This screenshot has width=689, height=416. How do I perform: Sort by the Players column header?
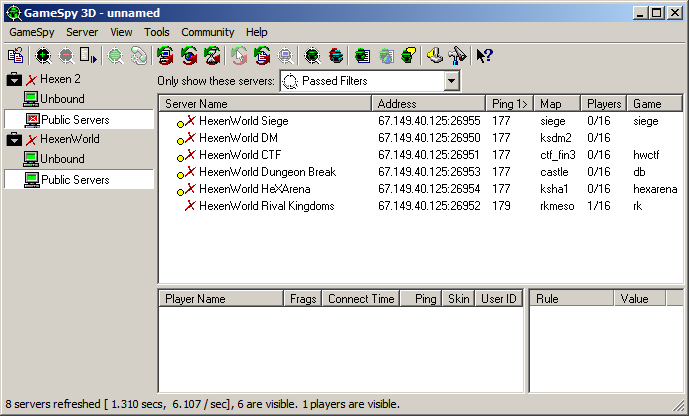[604, 104]
